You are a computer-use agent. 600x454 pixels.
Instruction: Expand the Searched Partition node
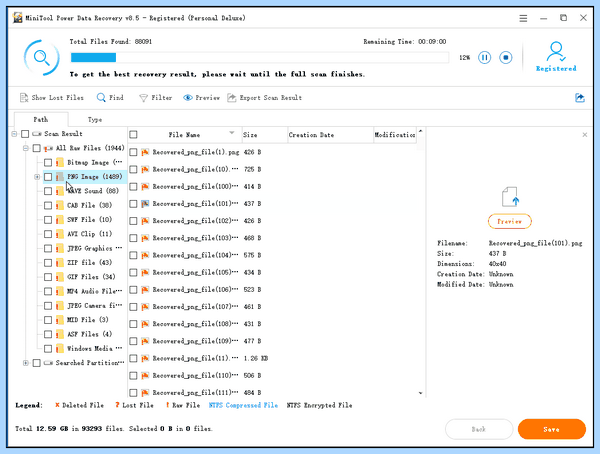(26, 363)
